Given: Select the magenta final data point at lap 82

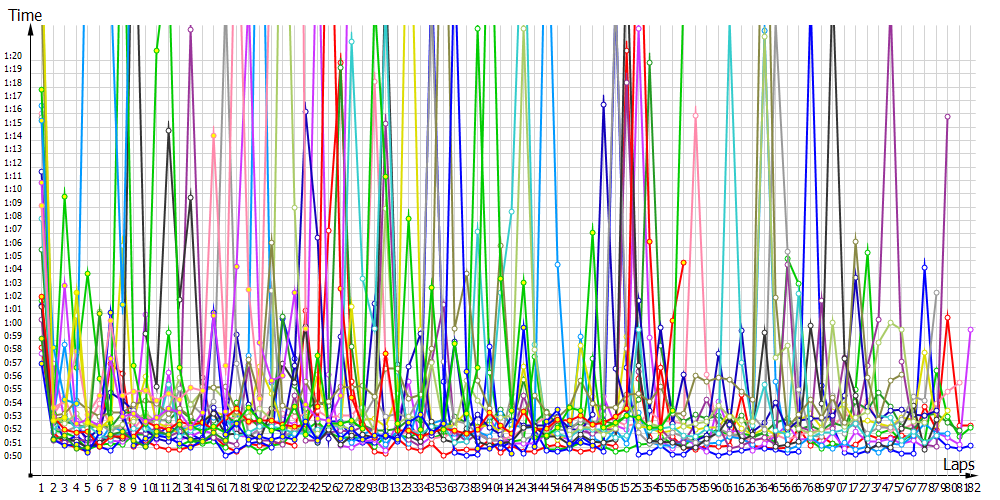Looking at the screenshot, I should 970,328.
